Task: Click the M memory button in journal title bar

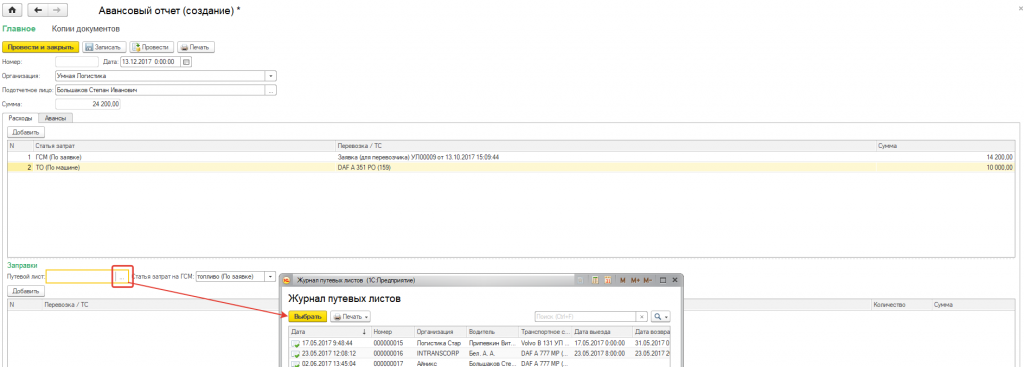Action: pyautogui.click(x=622, y=280)
